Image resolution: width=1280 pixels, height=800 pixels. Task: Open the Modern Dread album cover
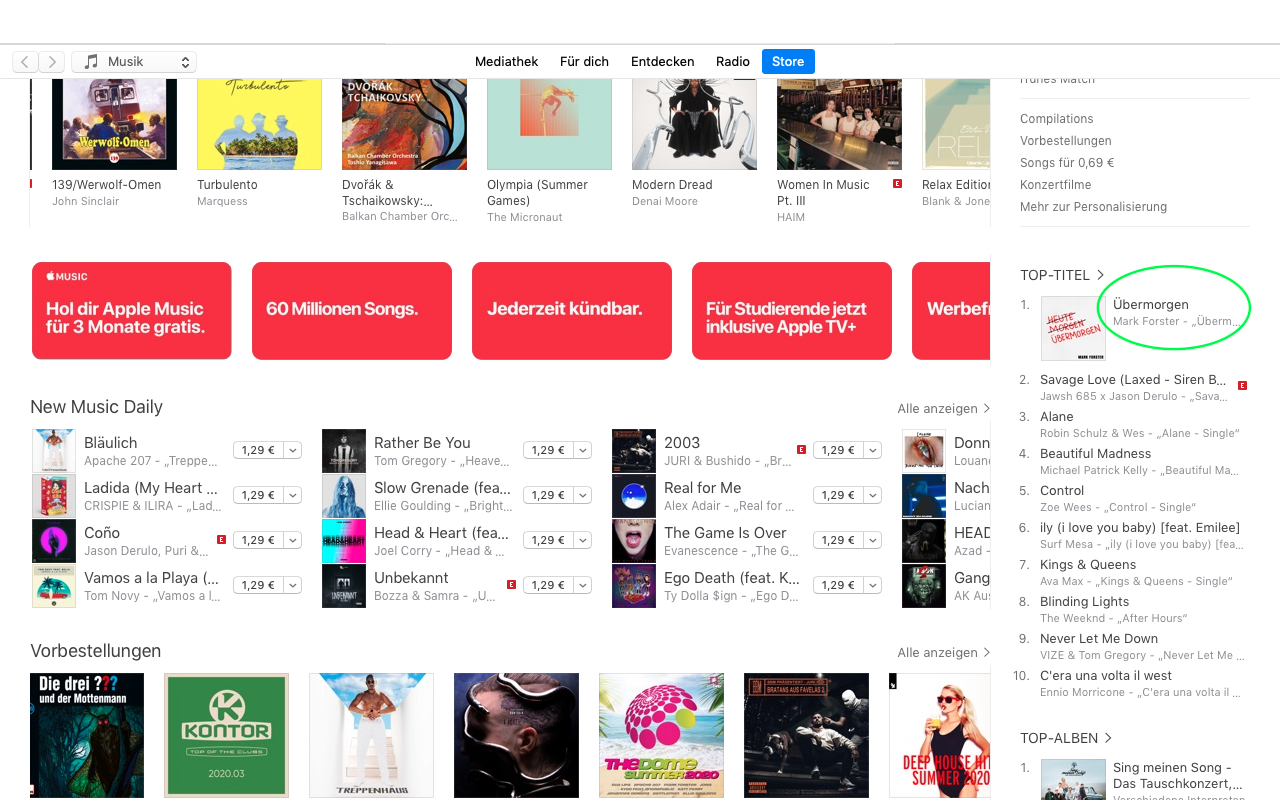[x=694, y=124]
